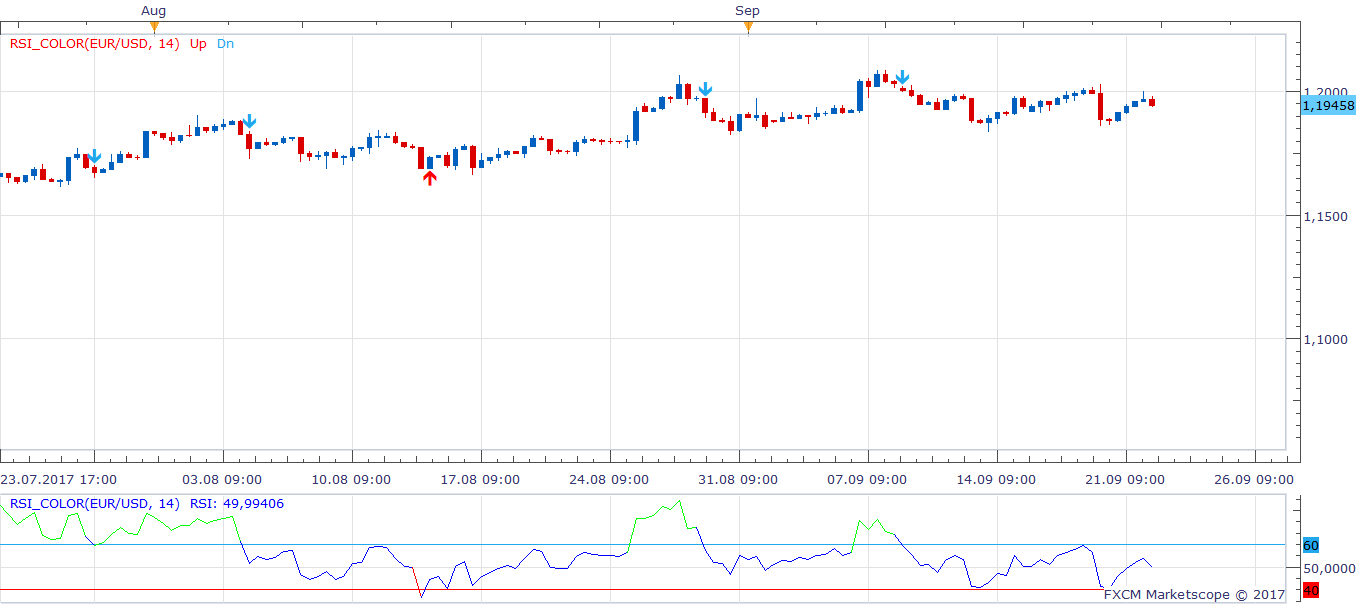
Task: Click the 21.09 09:00 date label
Action: [1127, 479]
